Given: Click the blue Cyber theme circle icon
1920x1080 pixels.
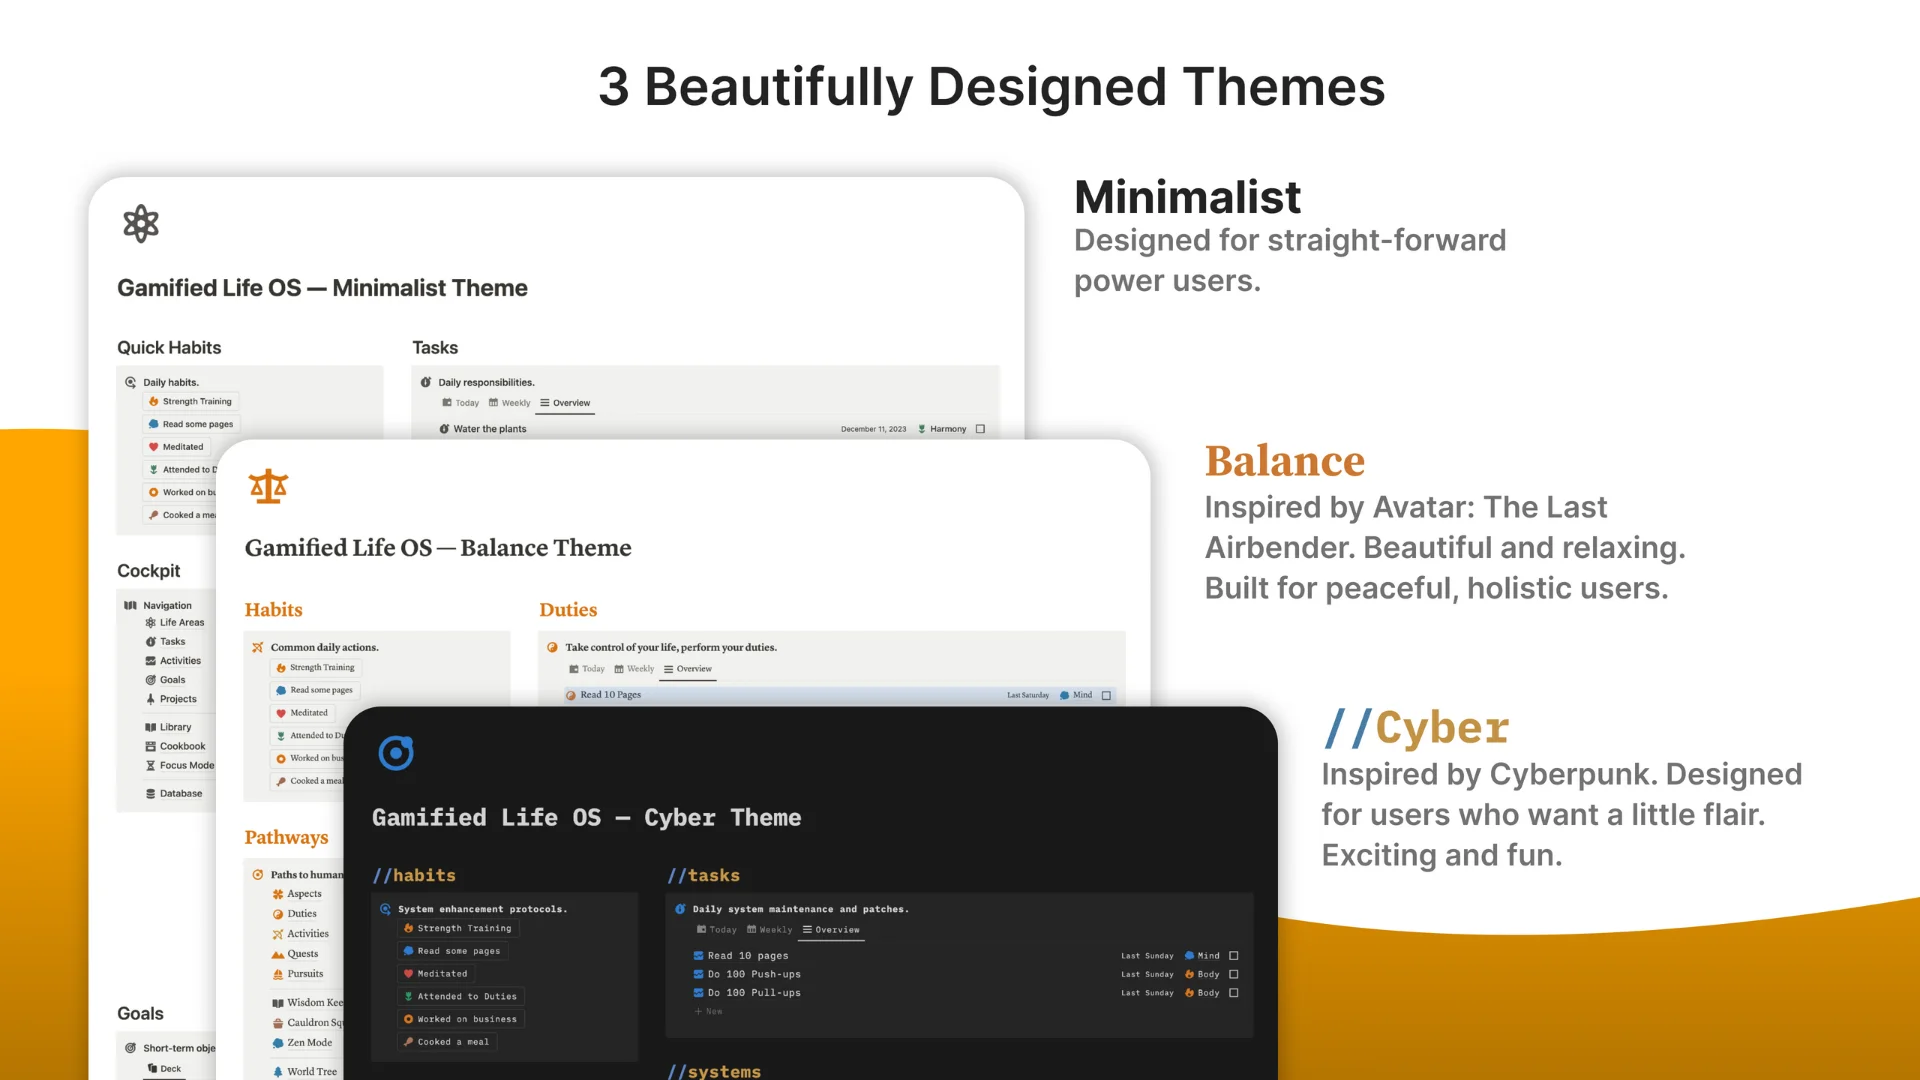Looking at the screenshot, I should (396, 753).
